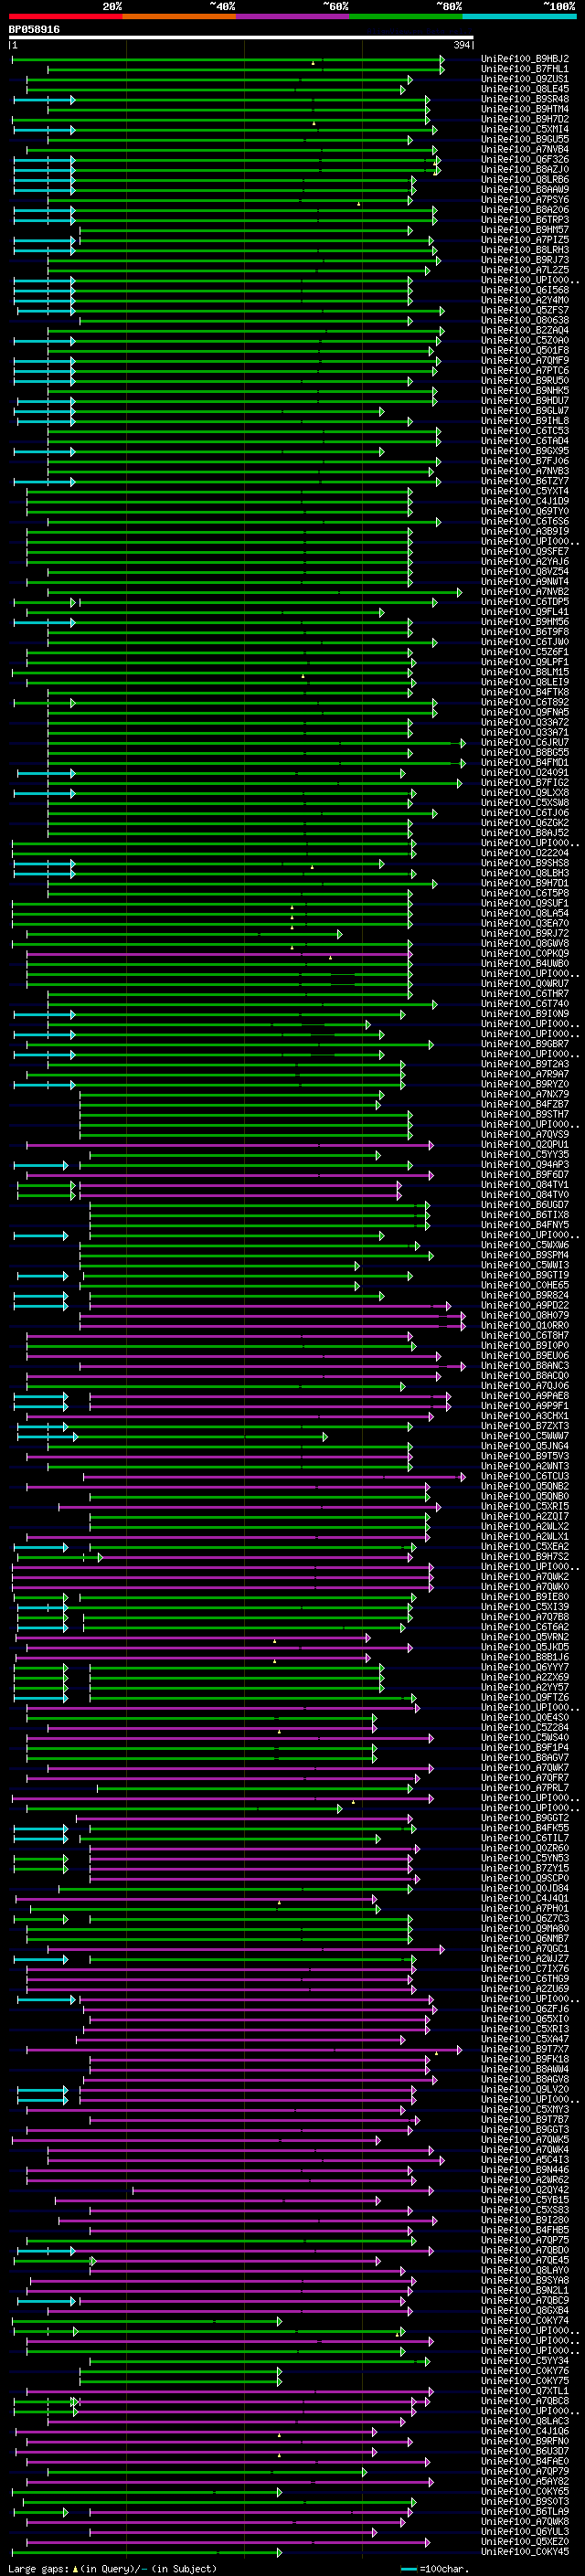Select the UniRef100_B6TZY7 row label

(x=525, y=482)
